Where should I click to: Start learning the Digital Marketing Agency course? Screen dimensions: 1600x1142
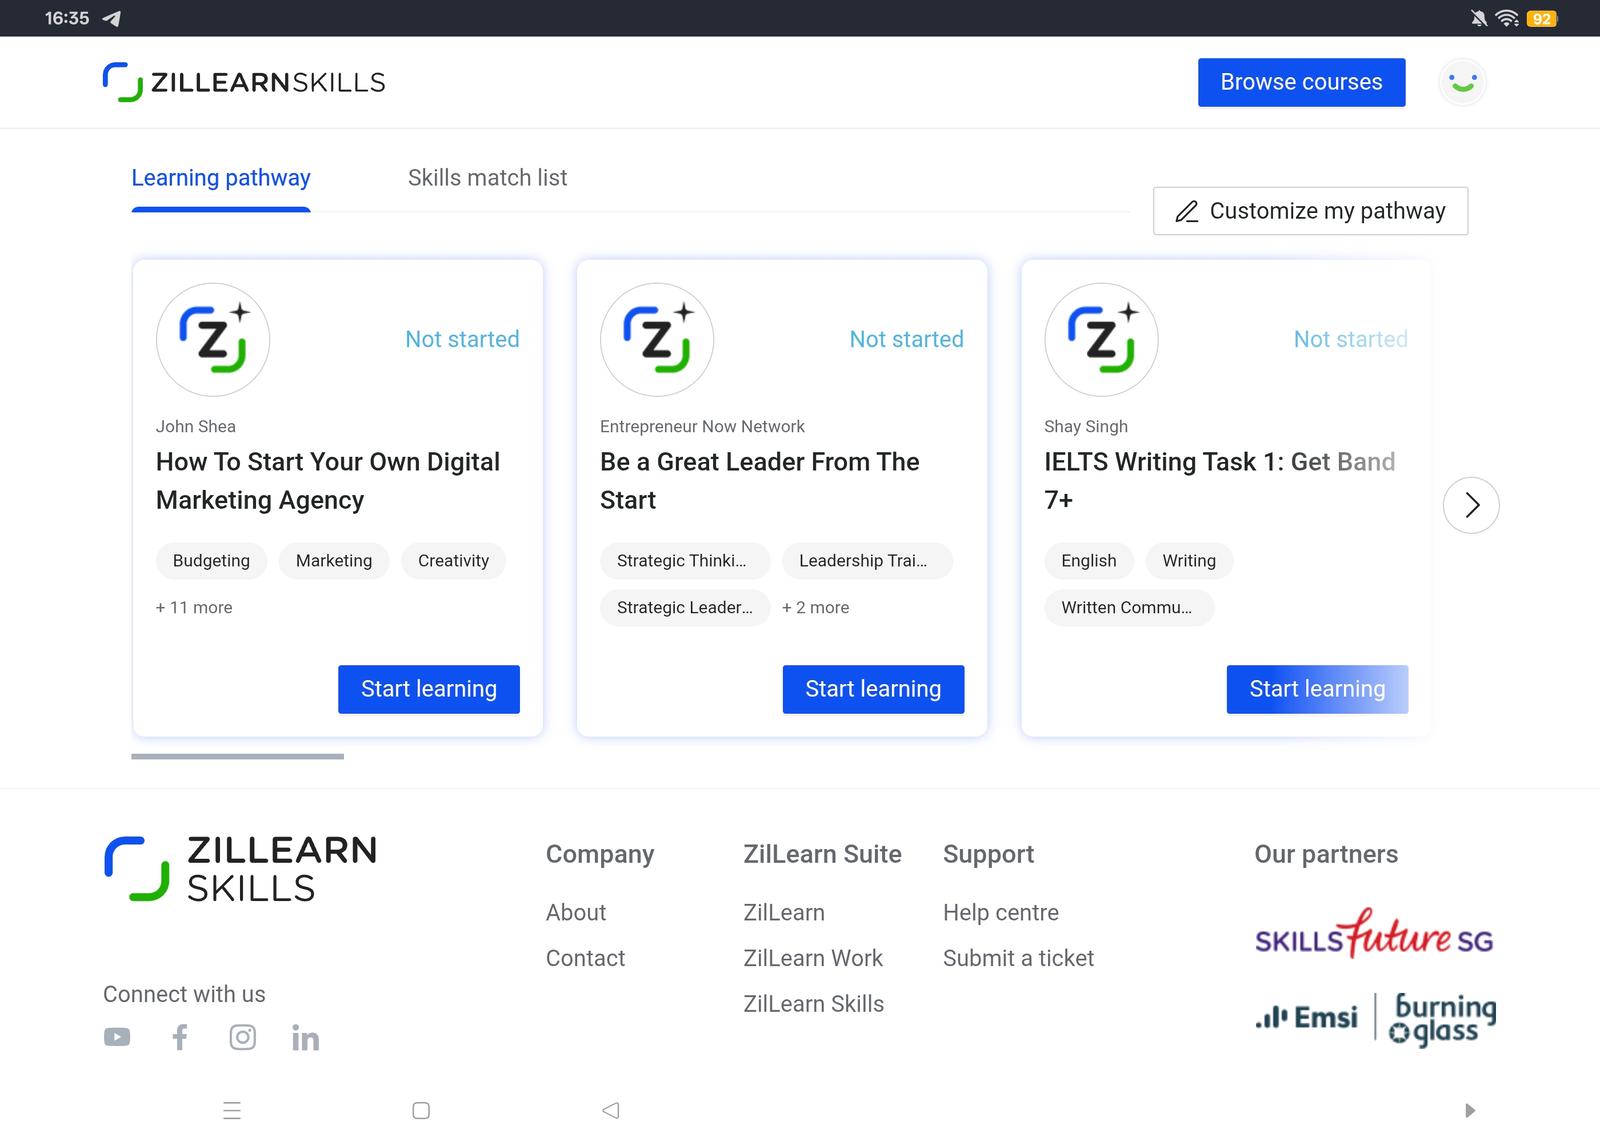point(428,689)
